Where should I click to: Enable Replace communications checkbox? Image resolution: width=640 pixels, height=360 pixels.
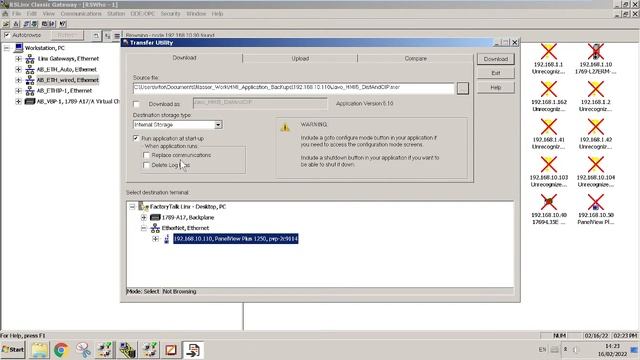pos(147,155)
